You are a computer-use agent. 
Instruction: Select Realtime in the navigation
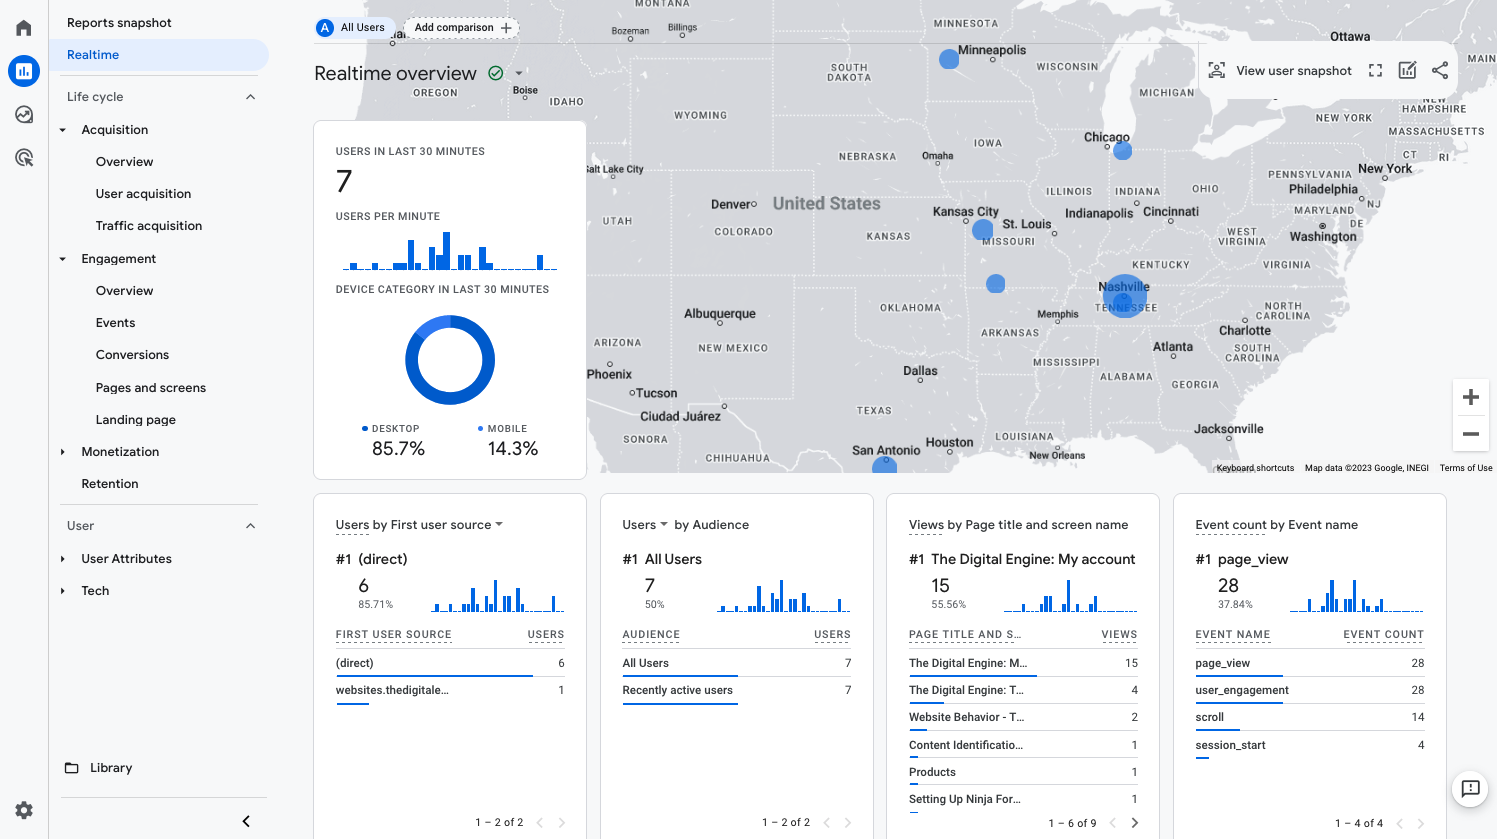(93, 55)
